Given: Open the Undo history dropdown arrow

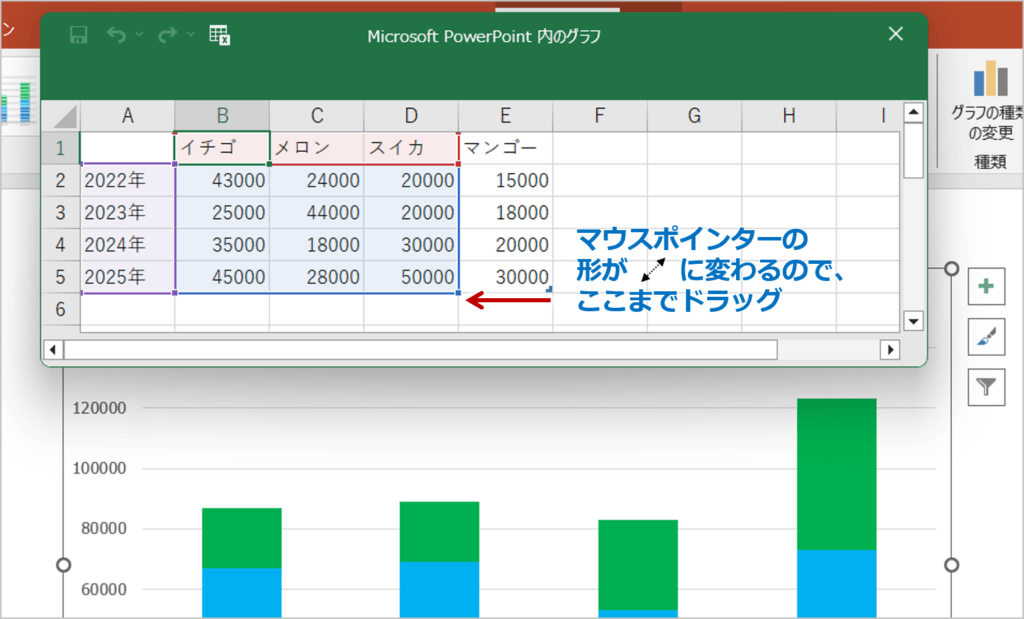Looking at the screenshot, I should pyautogui.click(x=139, y=34).
